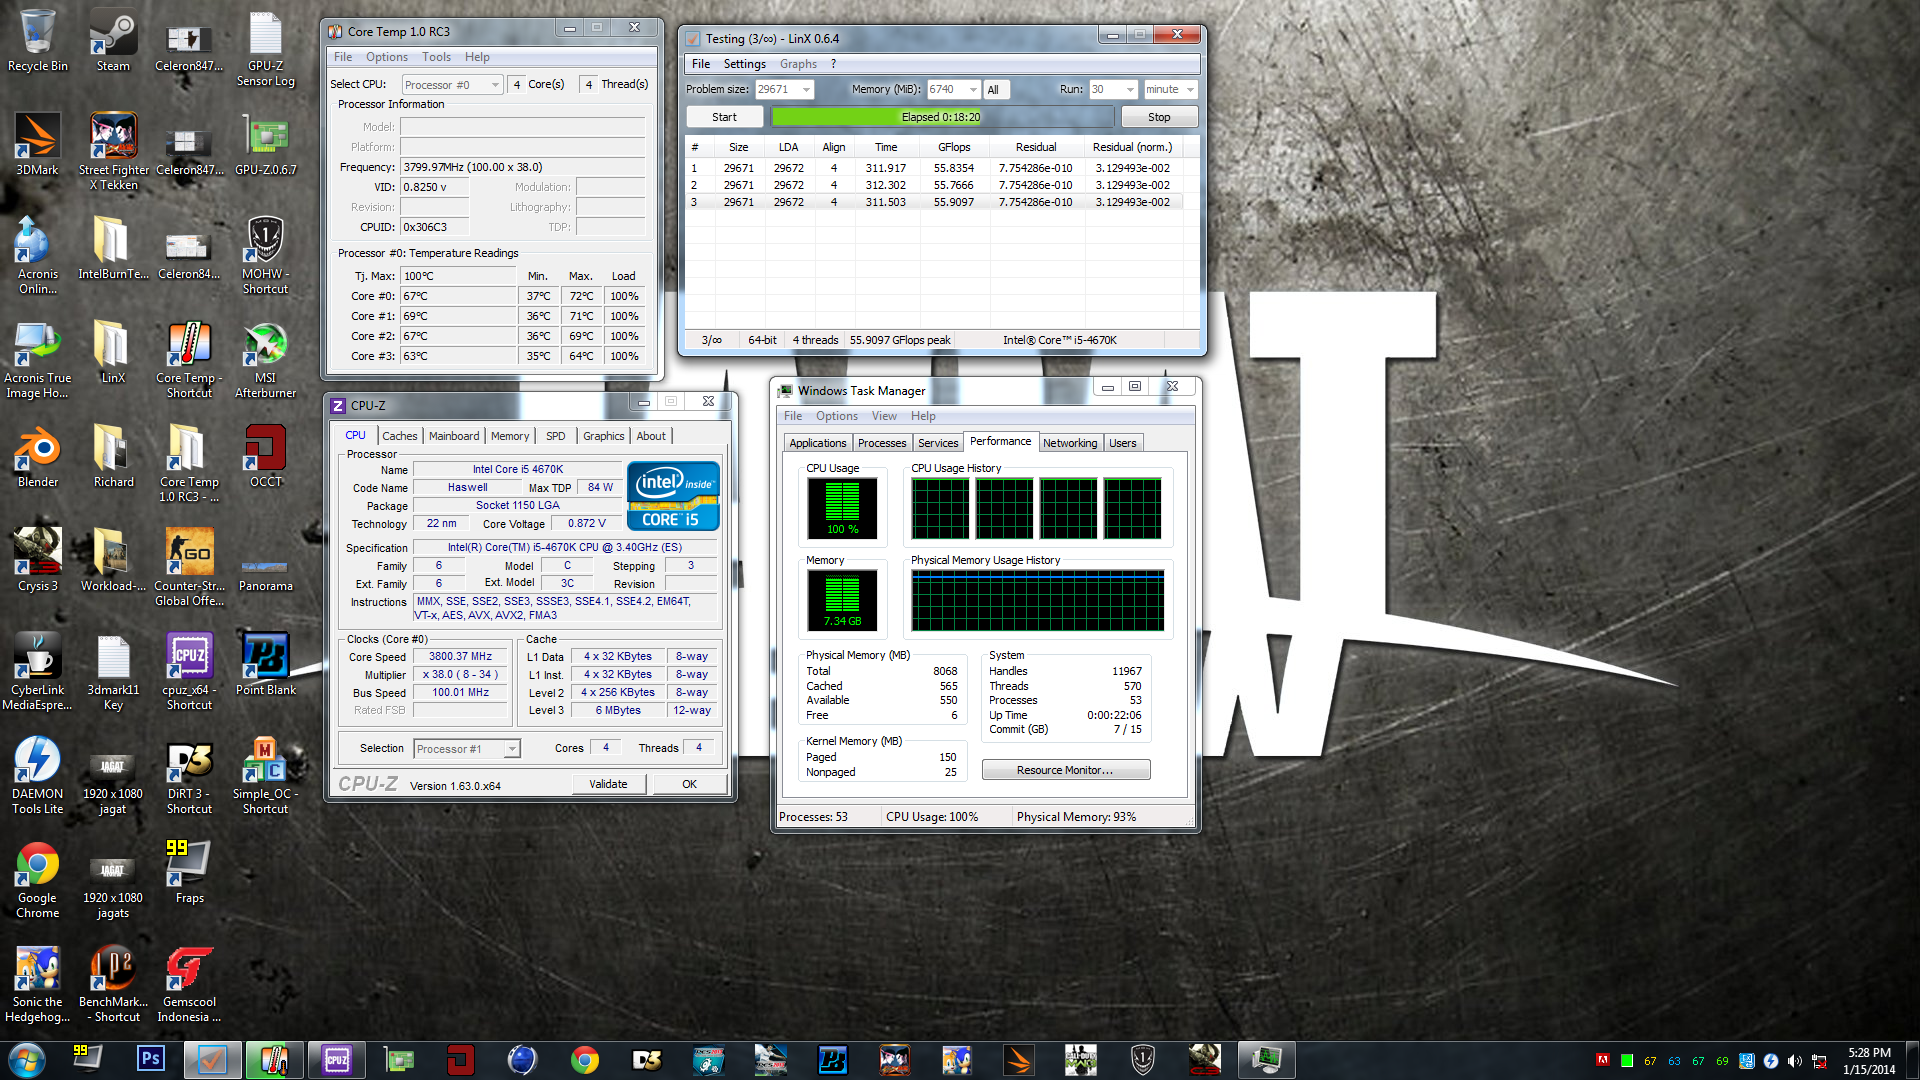Launch the Blender desktop icon
The height and width of the screenshot is (1080, 1920).
click(x=37, y=456)
